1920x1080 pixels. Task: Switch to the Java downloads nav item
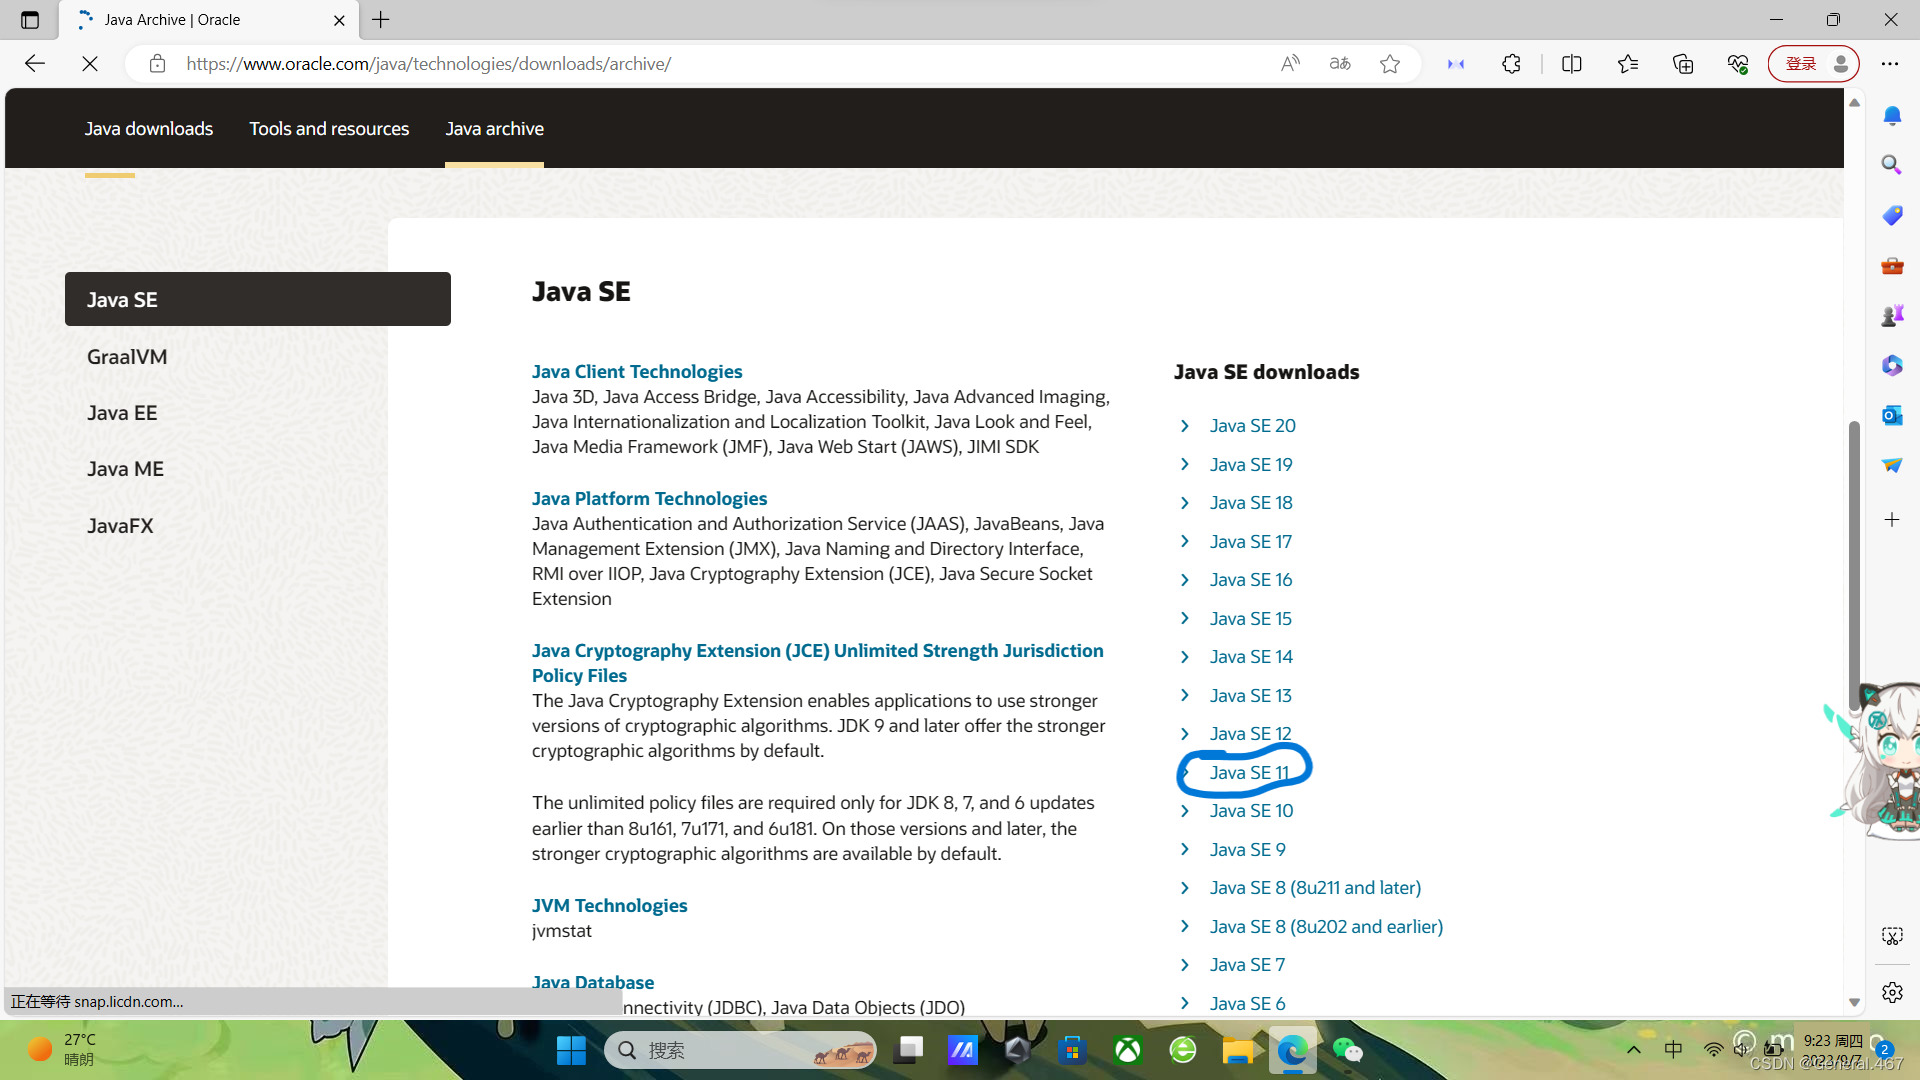coord(148,128)
